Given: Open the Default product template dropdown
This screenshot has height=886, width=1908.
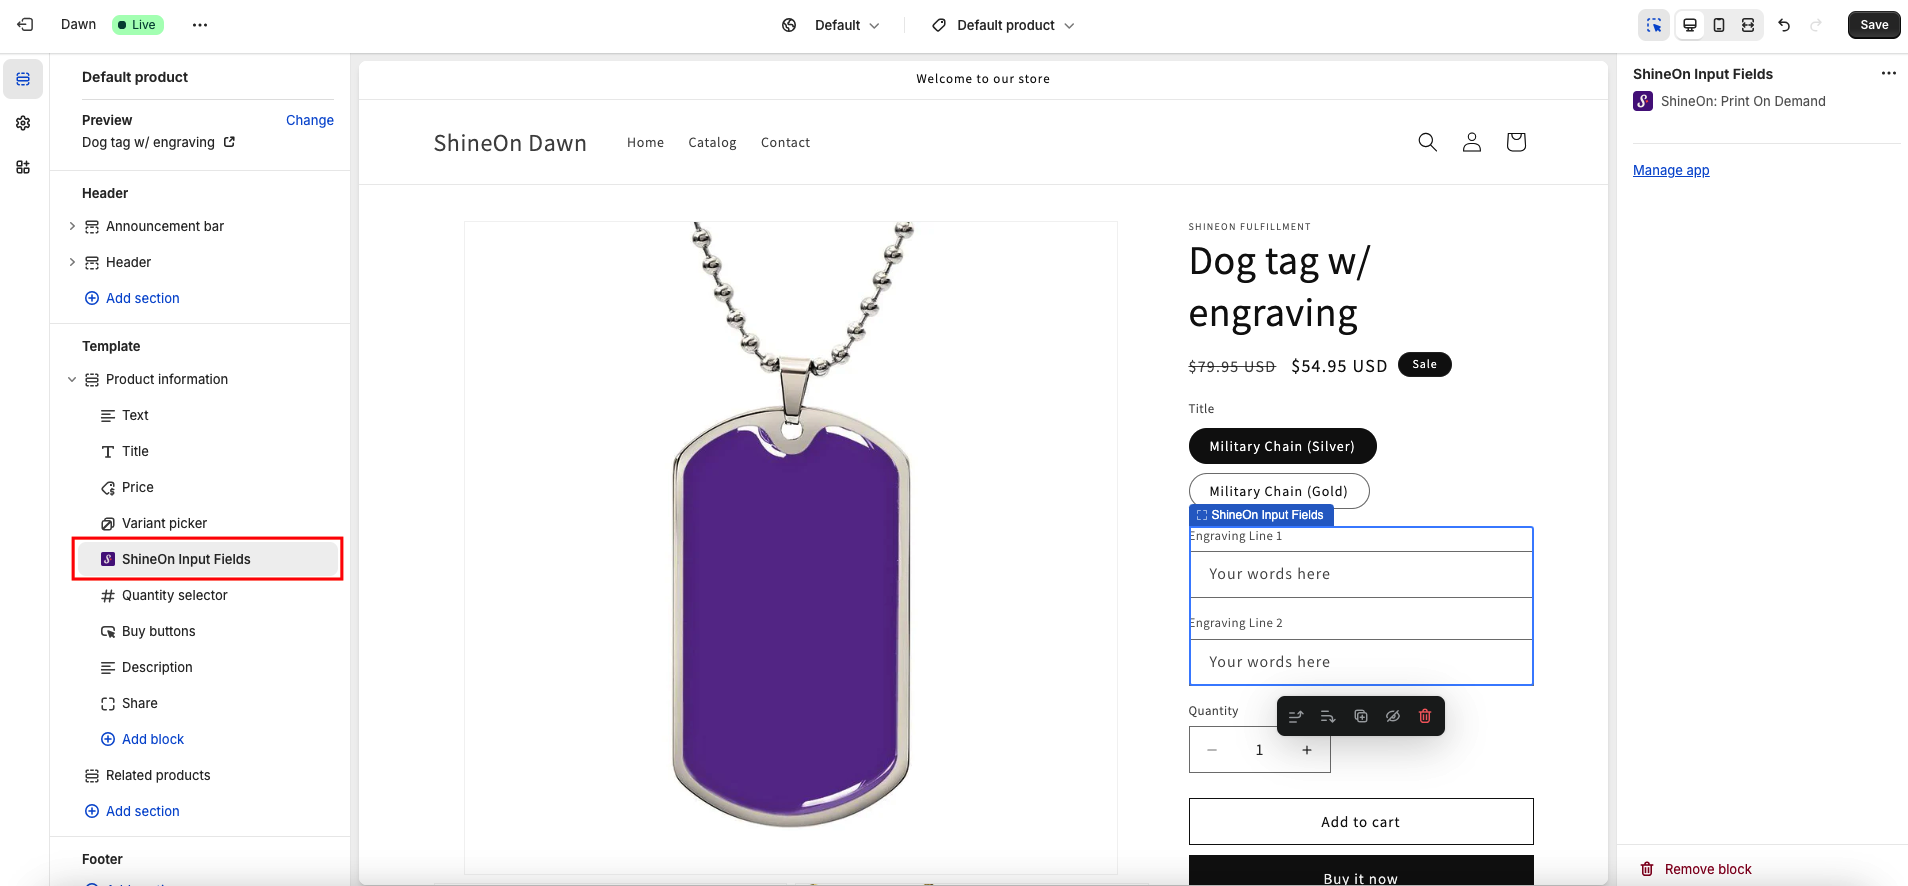Looking at the screenshot, I should click(1003, 25).
